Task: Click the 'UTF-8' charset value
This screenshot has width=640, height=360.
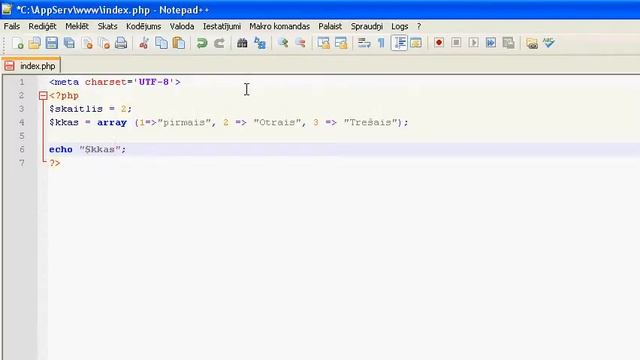Action: [154, 82]
